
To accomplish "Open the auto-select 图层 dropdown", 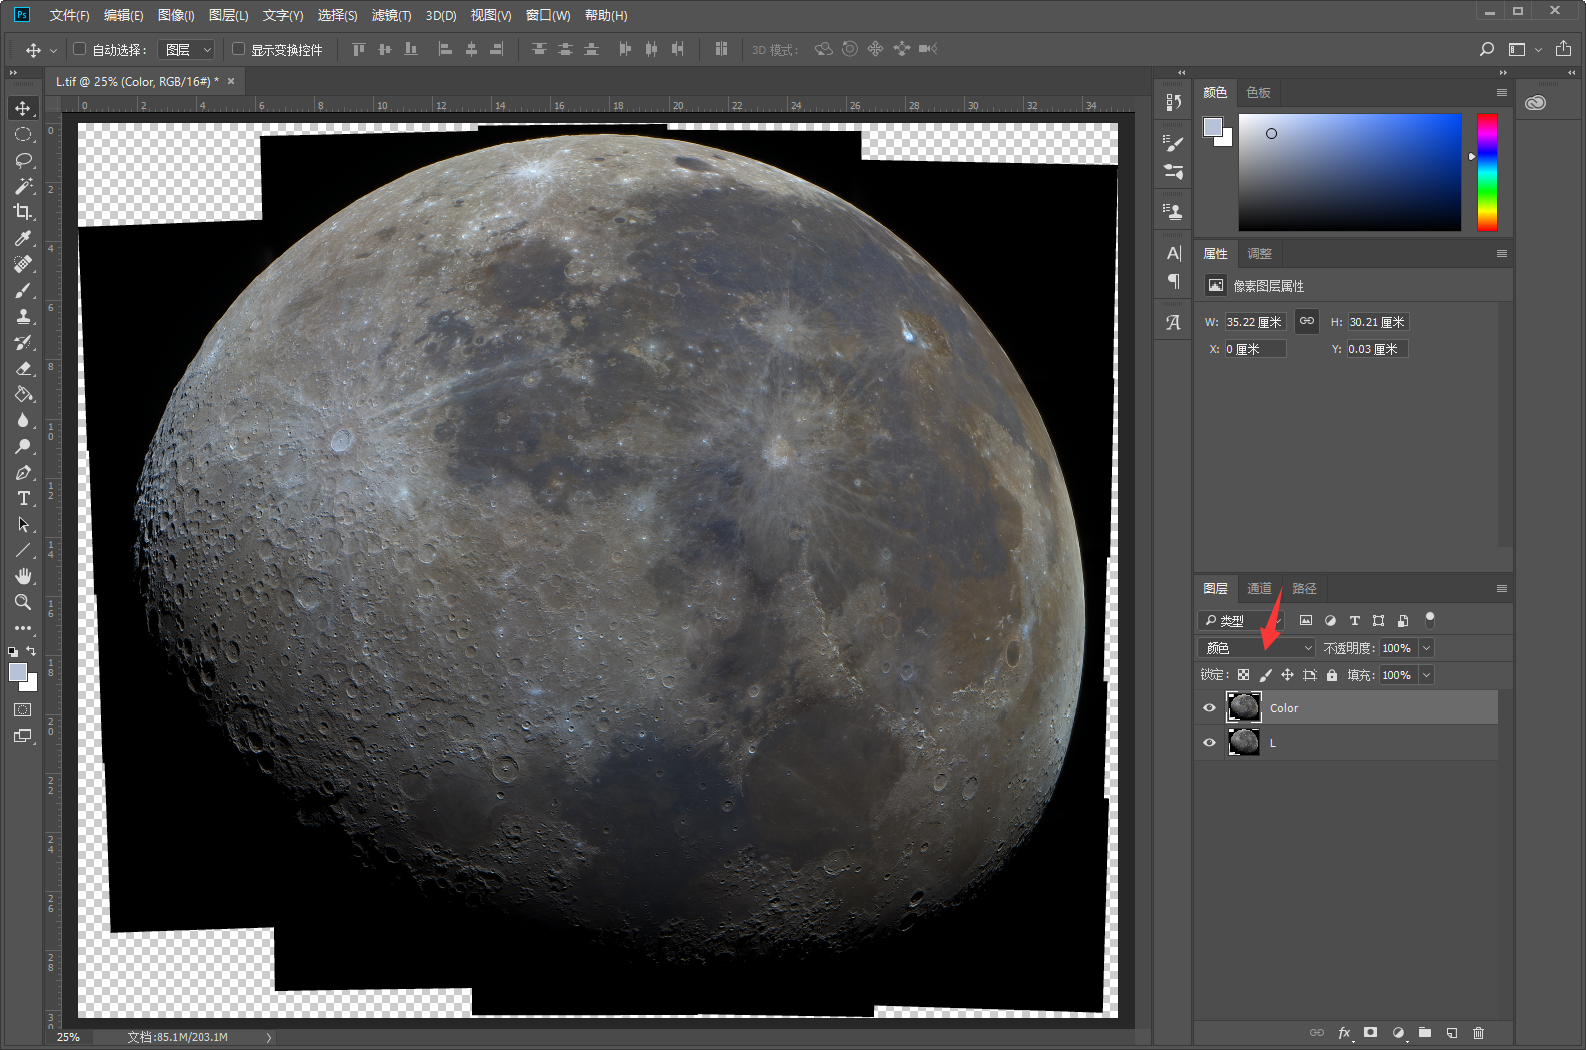I will (187, 49).
